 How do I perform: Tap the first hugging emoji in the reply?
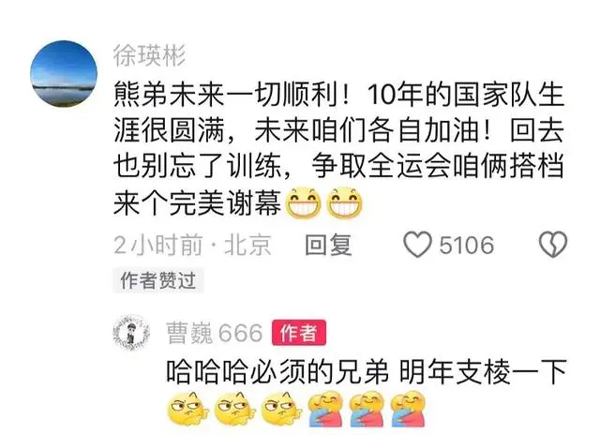coord(325,409)
